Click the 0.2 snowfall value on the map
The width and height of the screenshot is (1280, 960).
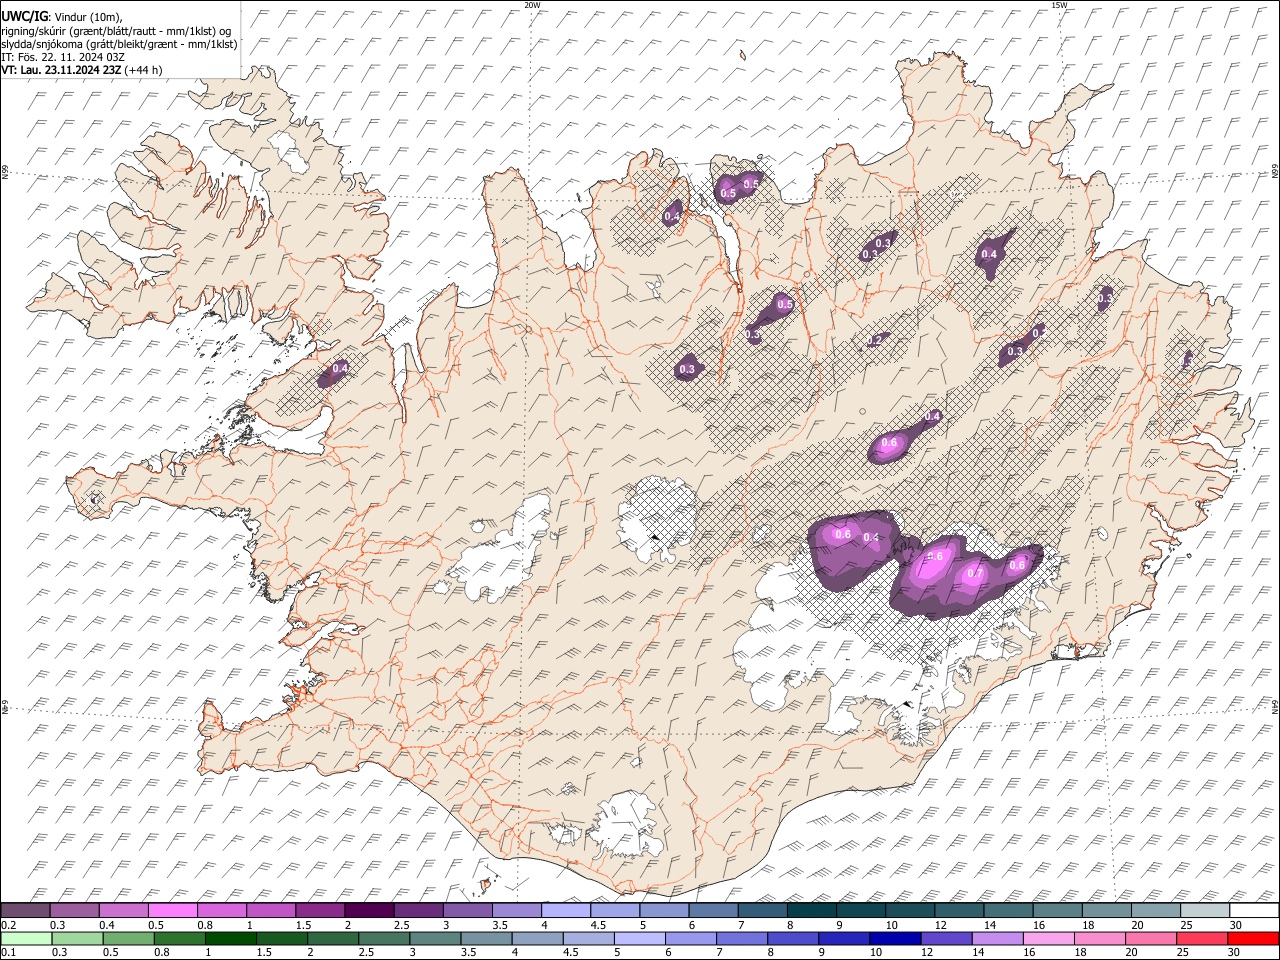(x=874, y=341)
